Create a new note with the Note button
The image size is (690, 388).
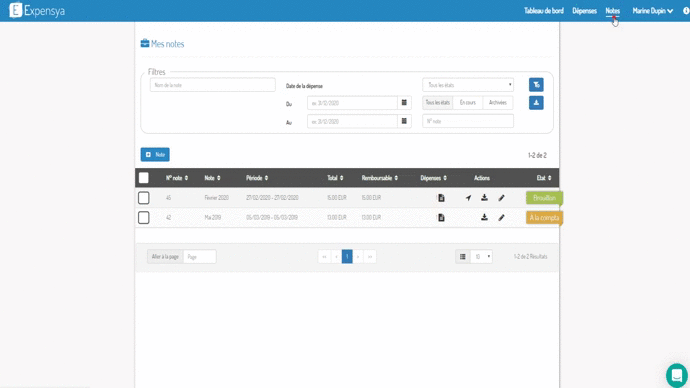(155, 154)
